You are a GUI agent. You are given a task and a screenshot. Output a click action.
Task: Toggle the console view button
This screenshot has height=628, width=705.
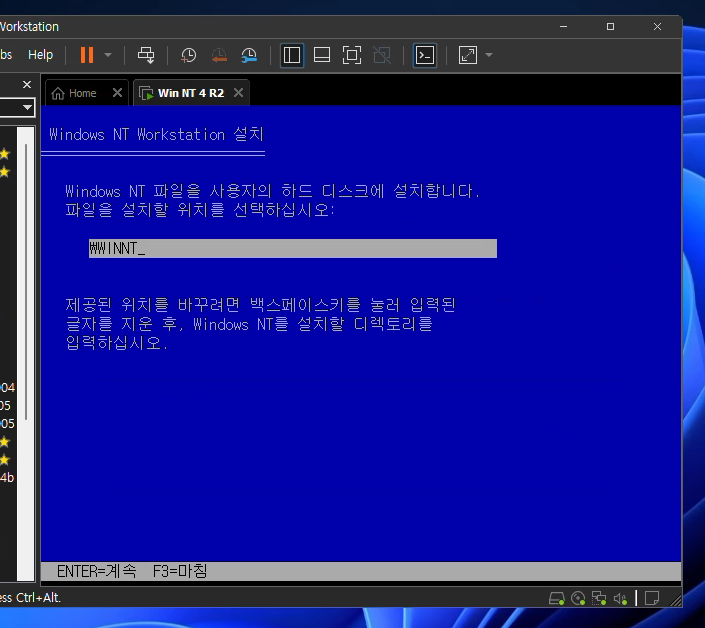(425, 55)
